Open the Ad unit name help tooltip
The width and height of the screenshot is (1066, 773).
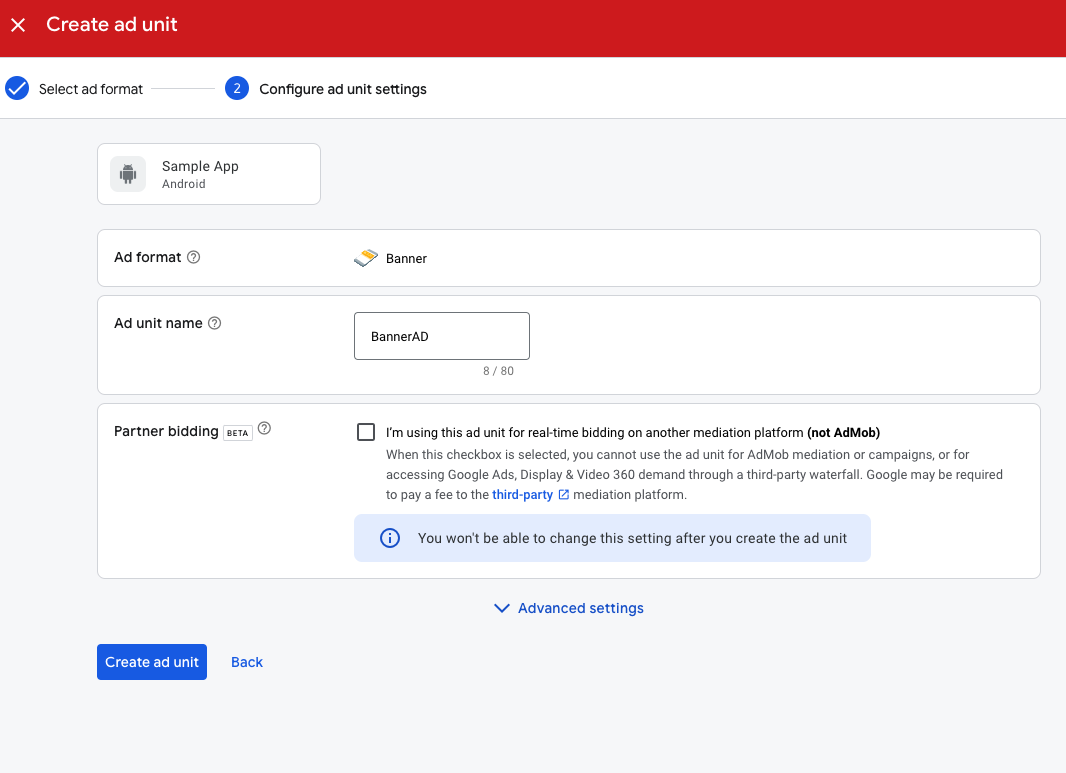click(214, 322)
